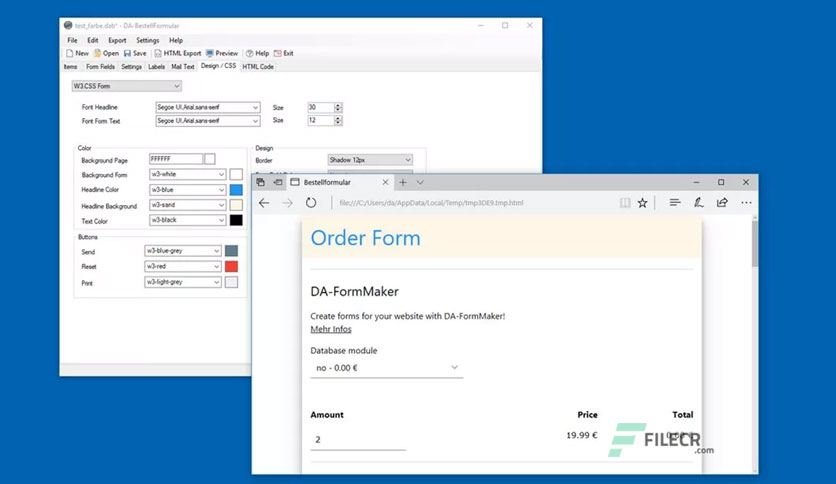836x484 pixels.
Task: Open the Edit menu
Action: pos(93,41)
